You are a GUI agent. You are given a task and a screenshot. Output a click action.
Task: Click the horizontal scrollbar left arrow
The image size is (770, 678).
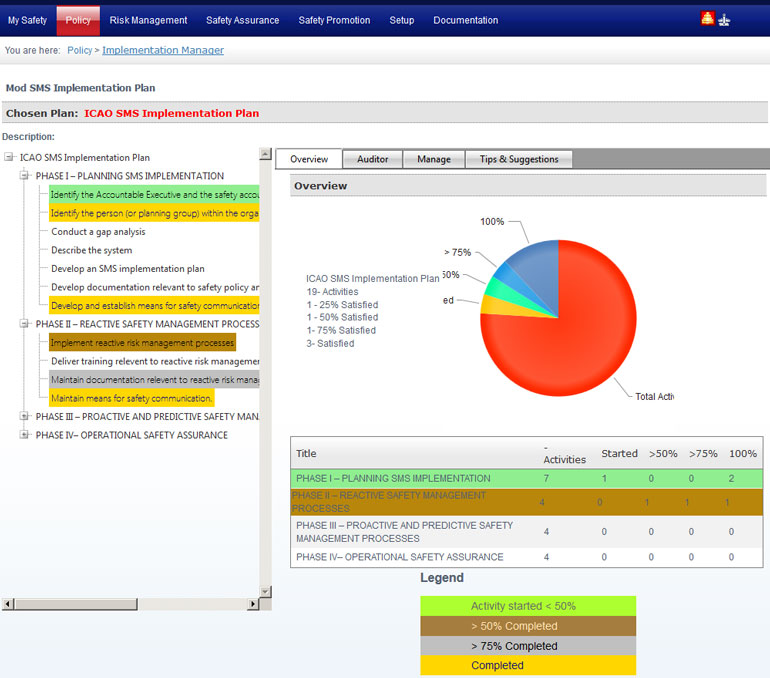click(8, 604)
